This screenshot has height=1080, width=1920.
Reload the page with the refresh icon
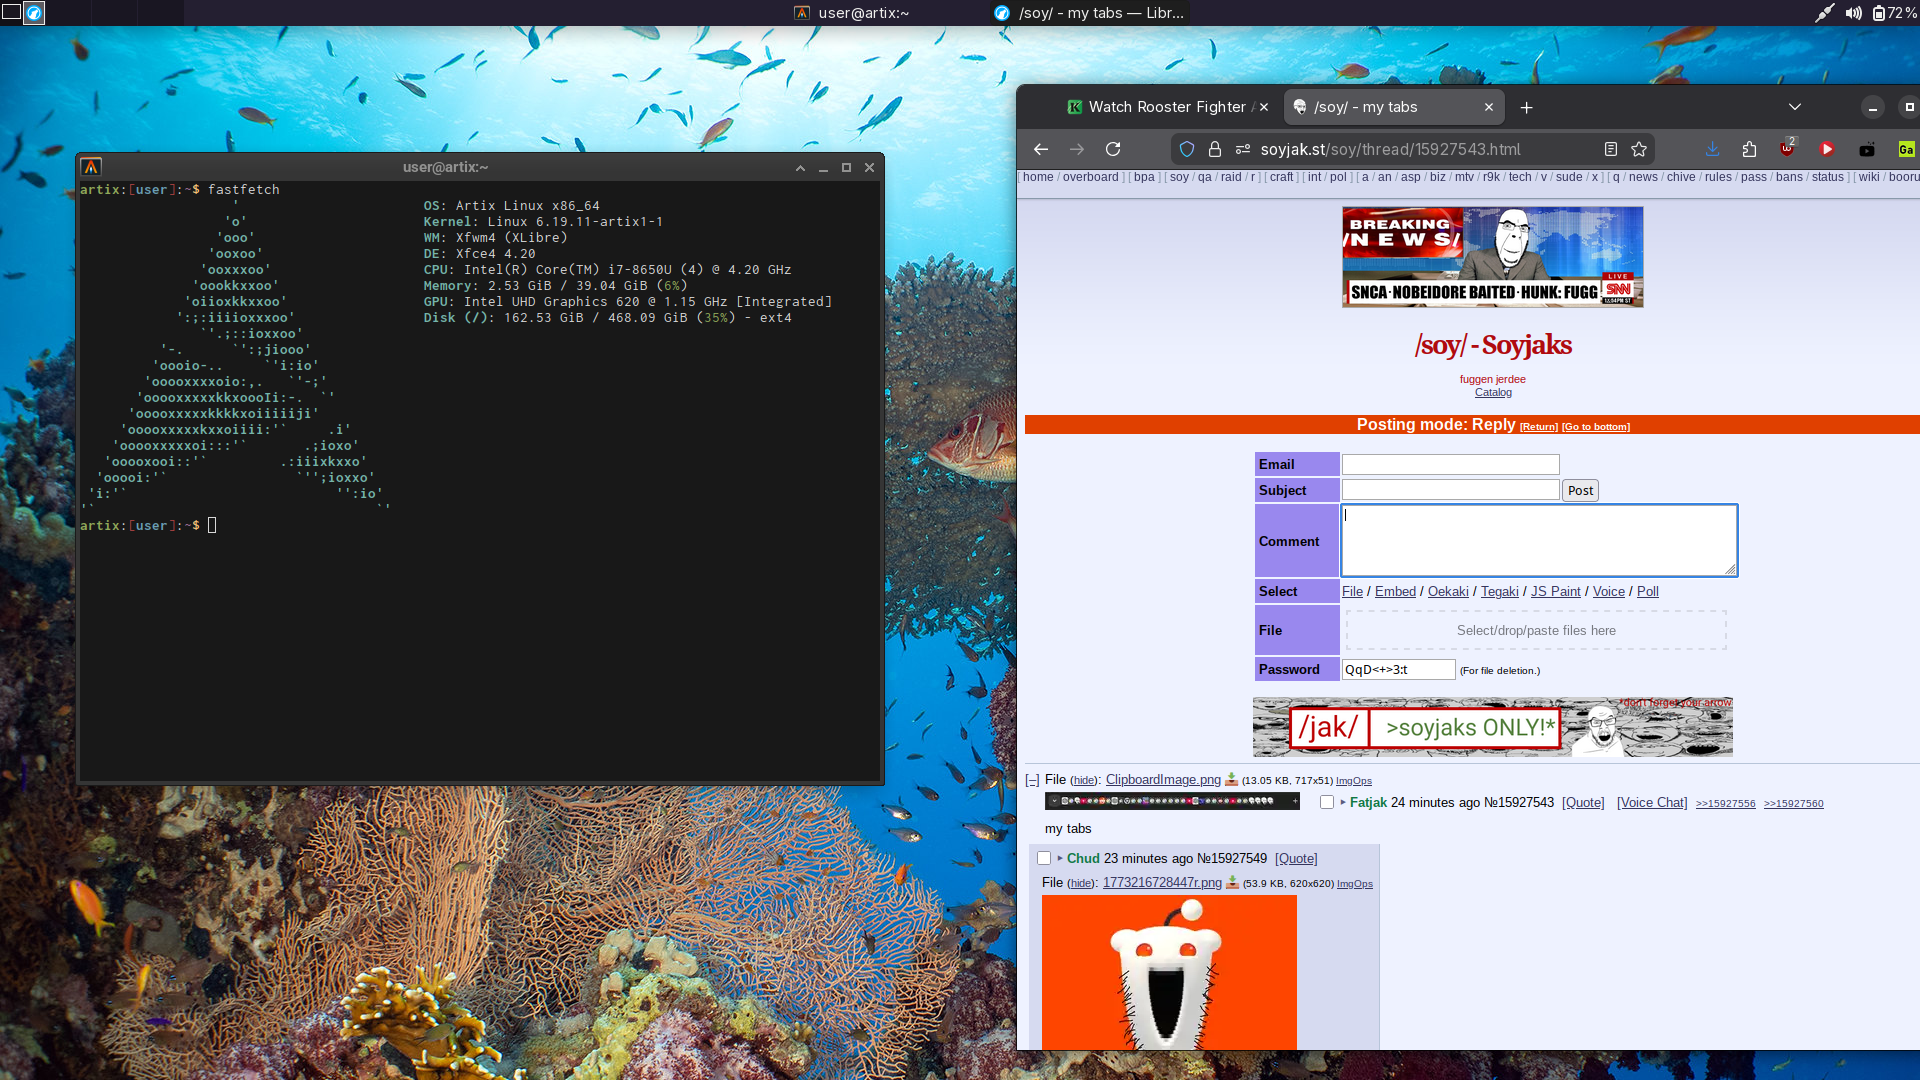(x=1113, y=149)
